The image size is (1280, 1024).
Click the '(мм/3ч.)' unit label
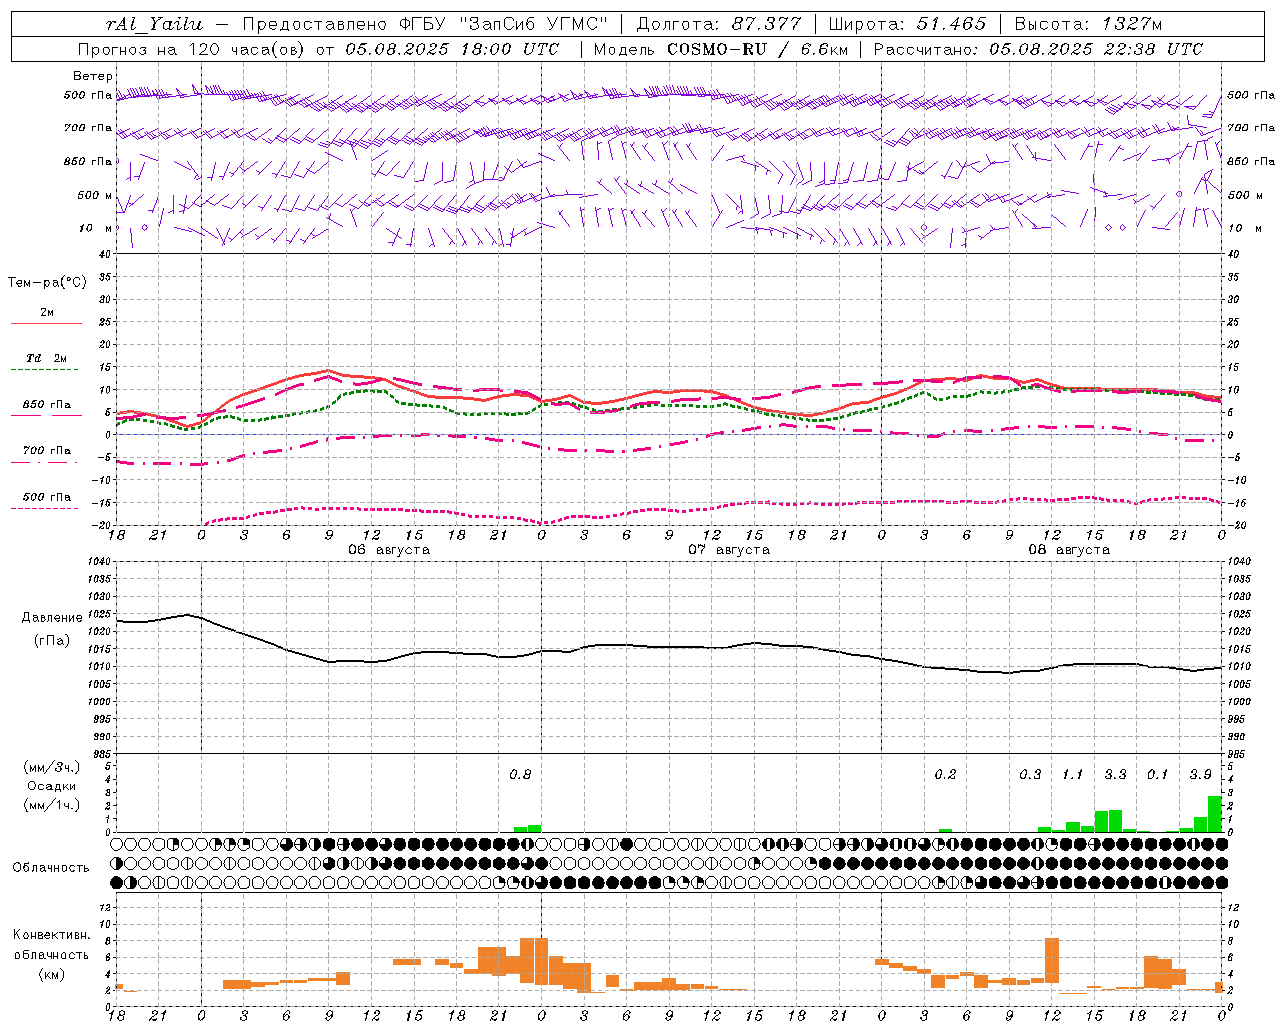[51, 767]
